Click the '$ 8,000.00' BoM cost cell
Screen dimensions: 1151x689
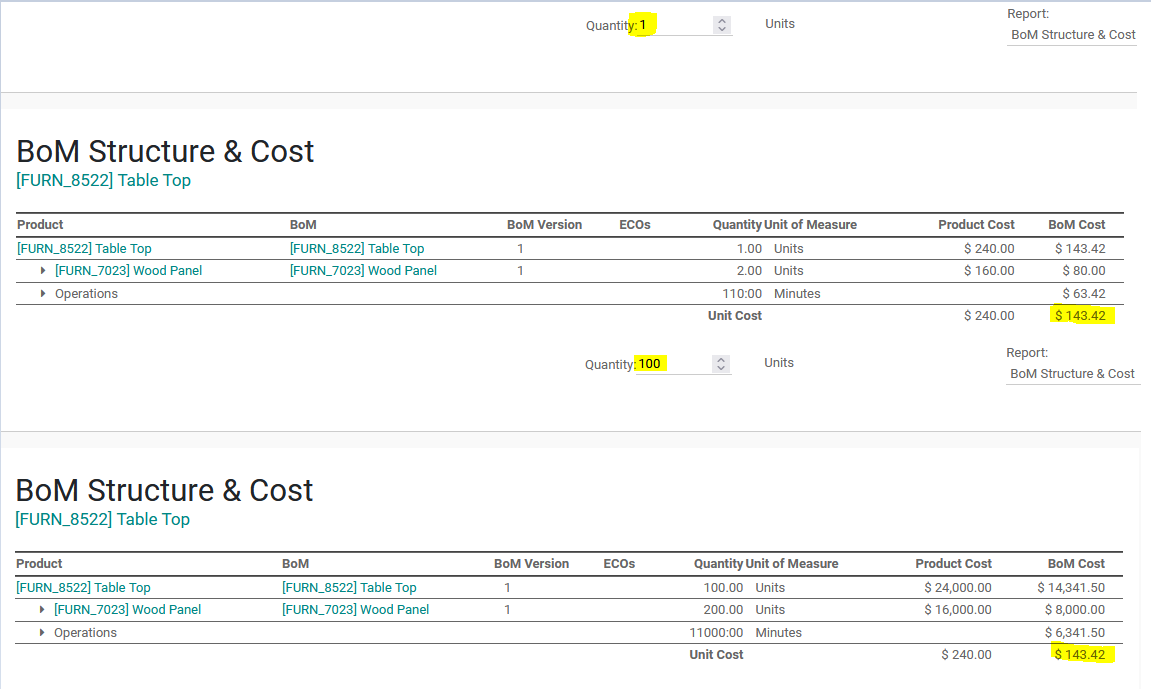click(x=1075, y=610)
